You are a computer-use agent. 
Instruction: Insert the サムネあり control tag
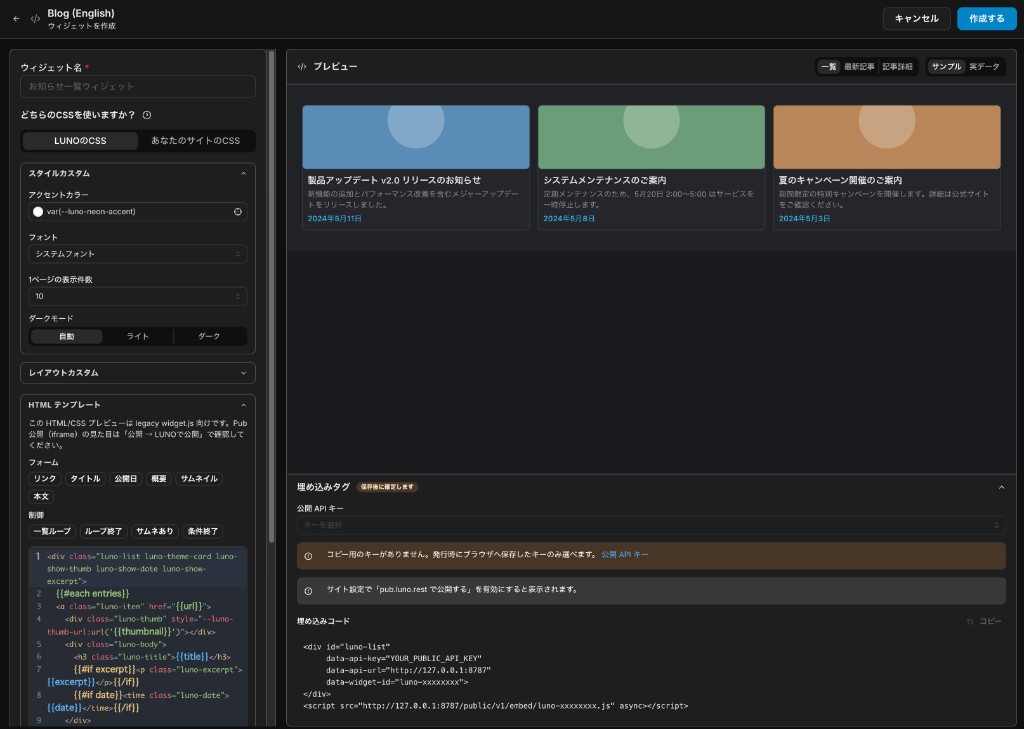coord(155,532)
